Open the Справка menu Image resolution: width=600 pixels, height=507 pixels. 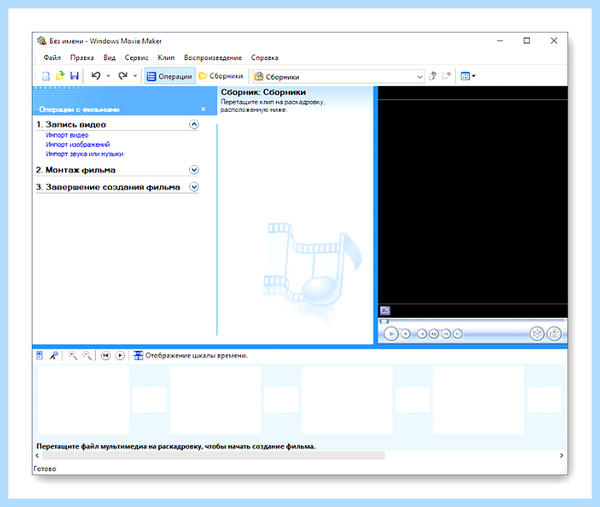point(264,57)
